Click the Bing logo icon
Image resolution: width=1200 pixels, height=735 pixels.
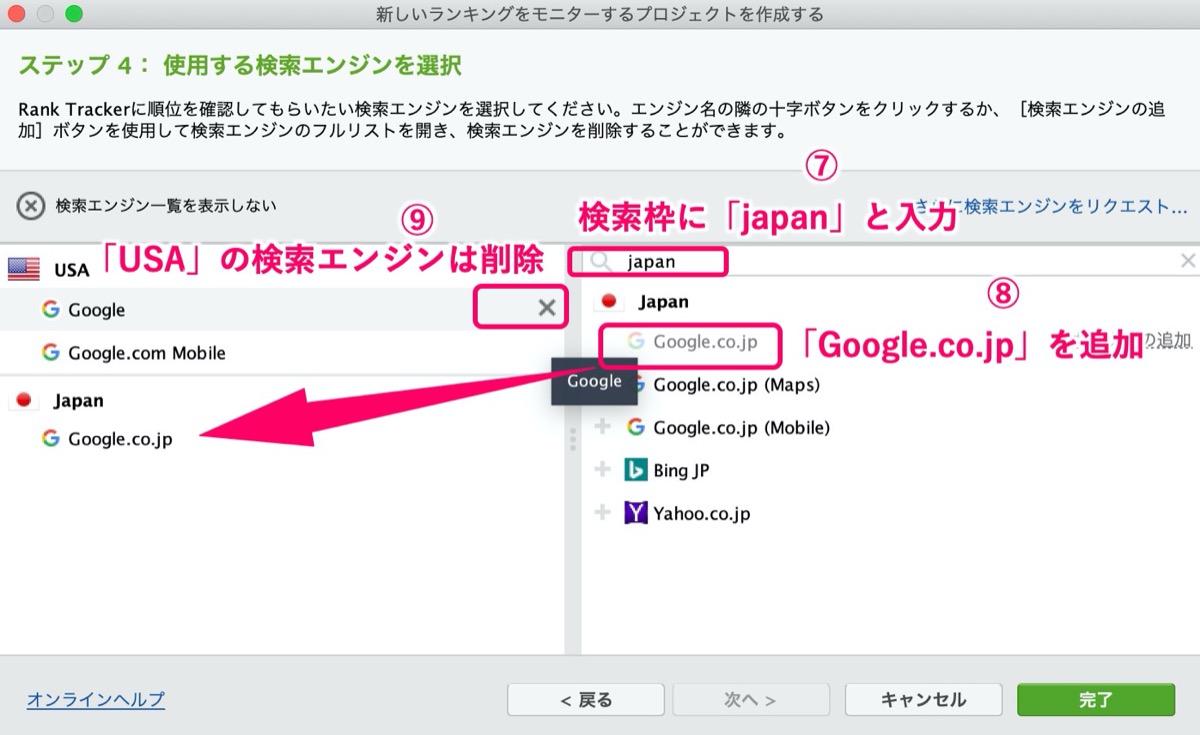(635, 470)
